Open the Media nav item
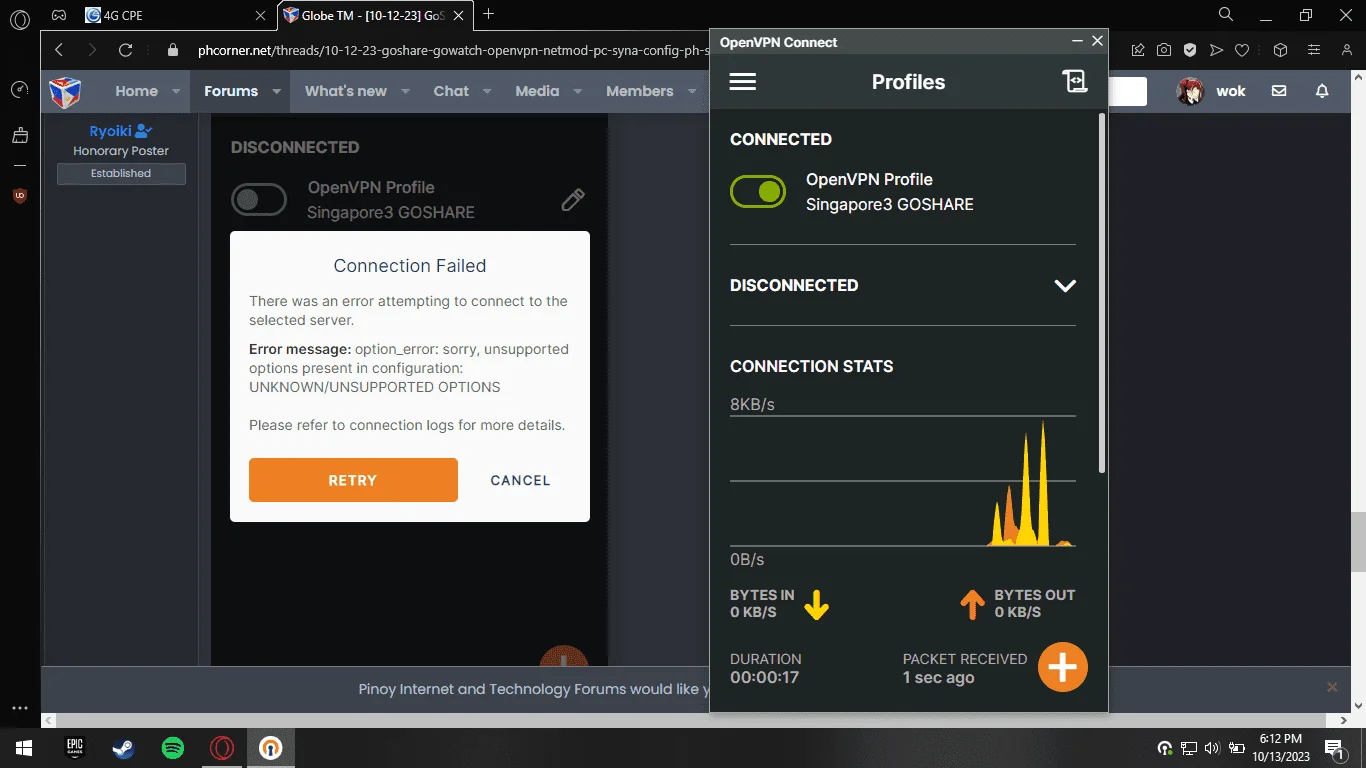The height and width of the screenshot is (768, 1366). pyautogui.click(x=537, y=91)
